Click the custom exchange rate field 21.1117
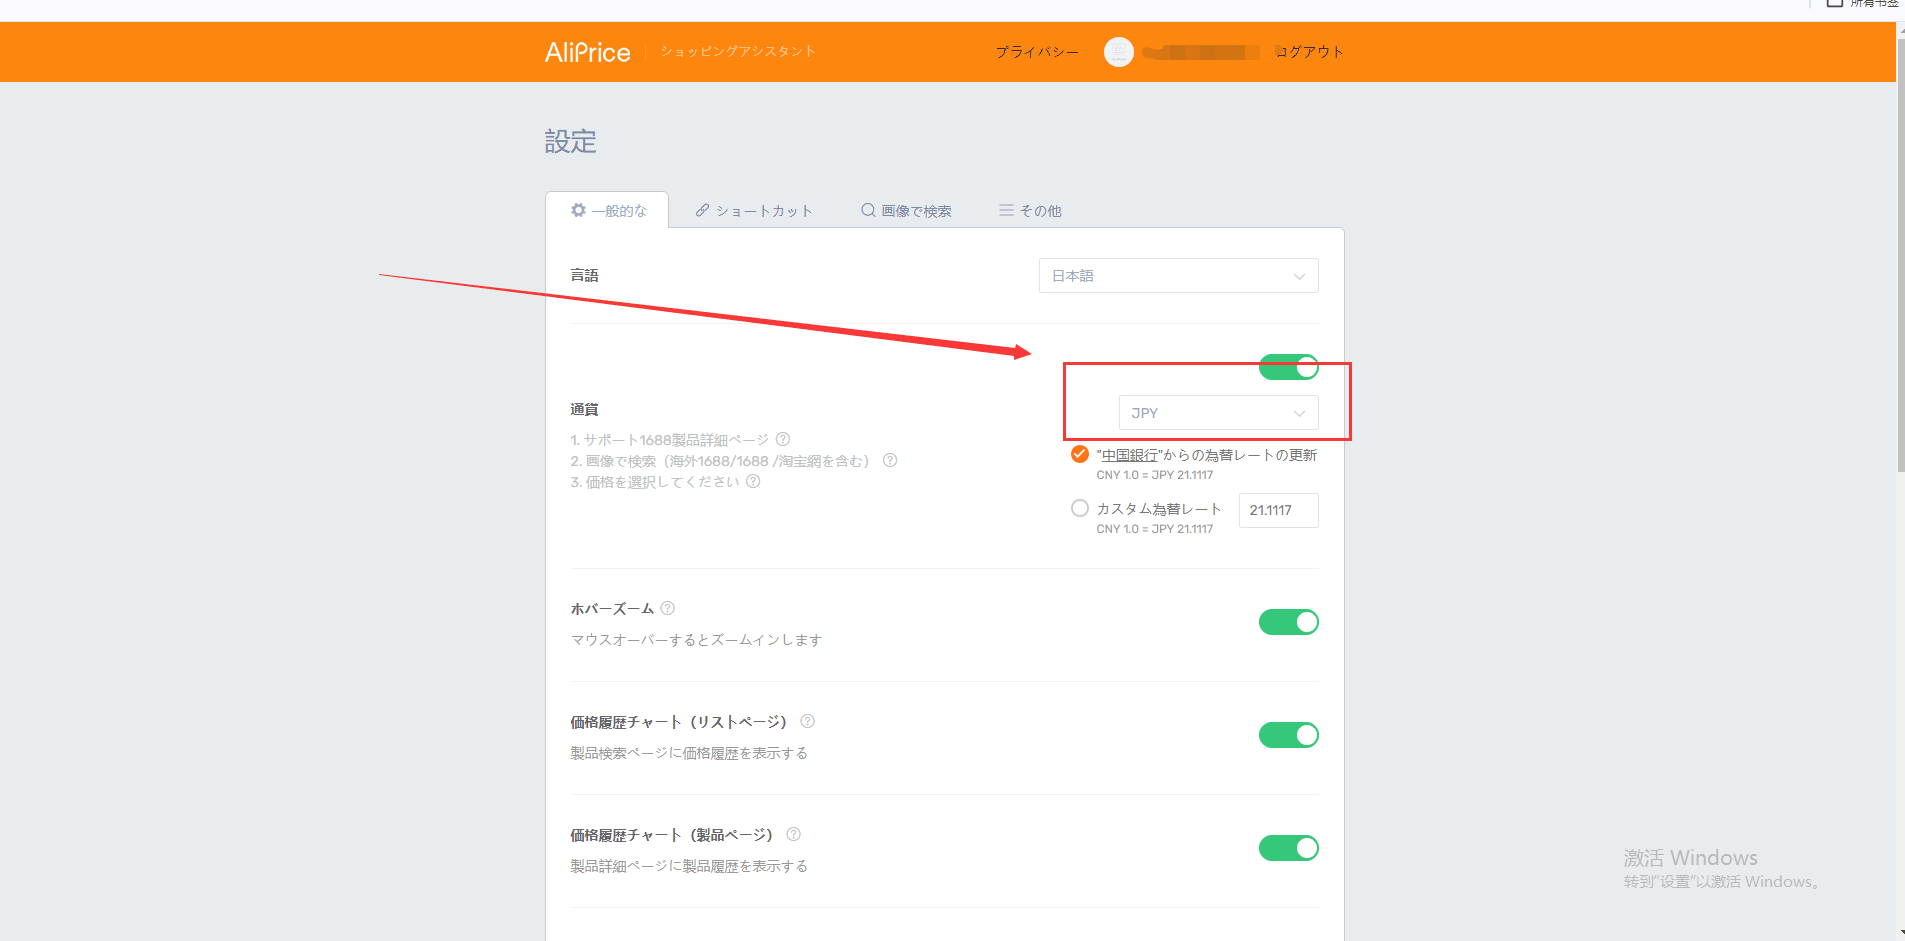The height and width of the screenshot is (941, 1905). tap(1278, 510)
